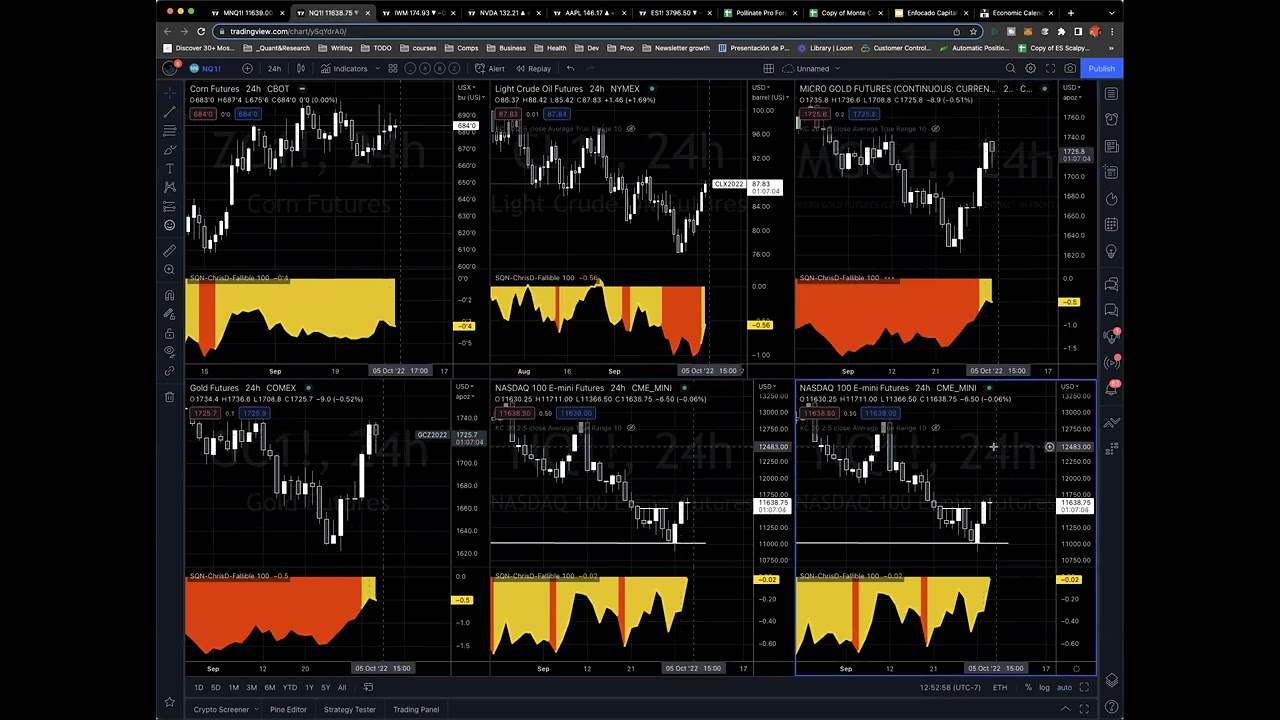The width and height of the screenshot is (1280, 720).
Task: Open help center question icon
Action: [x=1111, y=708]
